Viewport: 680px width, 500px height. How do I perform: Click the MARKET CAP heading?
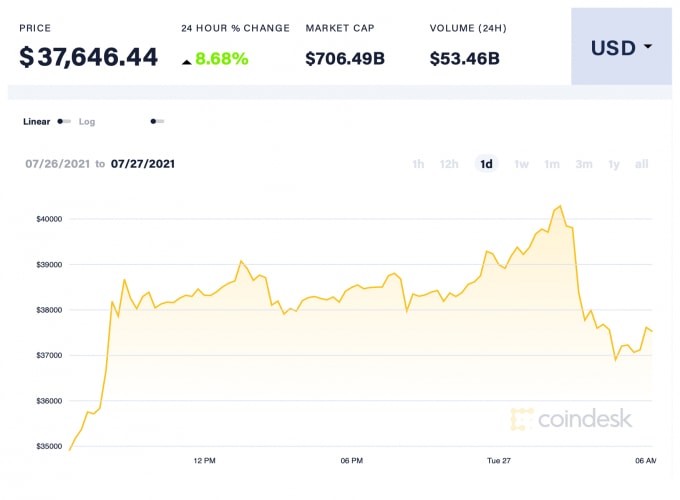pyautogui.click(x=340, y=28)
